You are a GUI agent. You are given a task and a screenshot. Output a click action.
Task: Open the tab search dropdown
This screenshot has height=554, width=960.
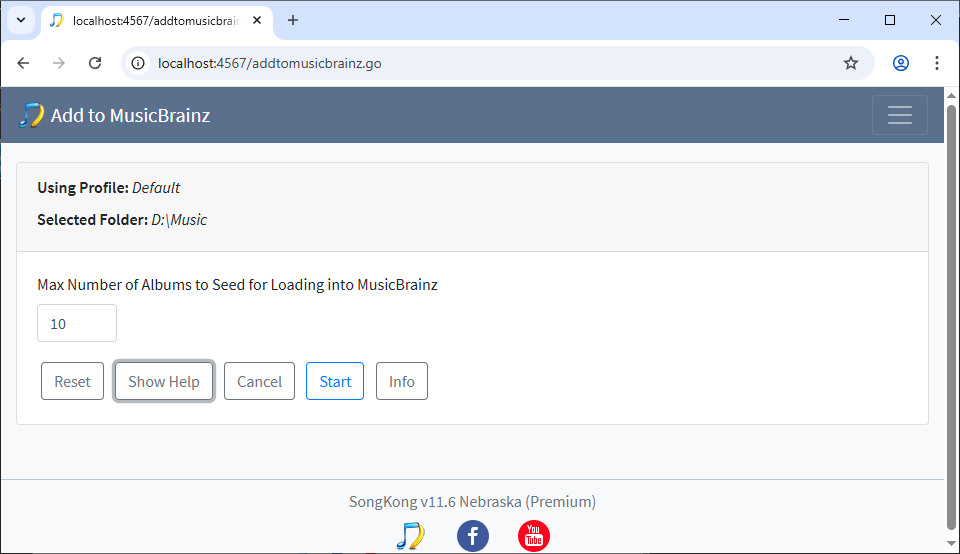(x=21, y=20)
